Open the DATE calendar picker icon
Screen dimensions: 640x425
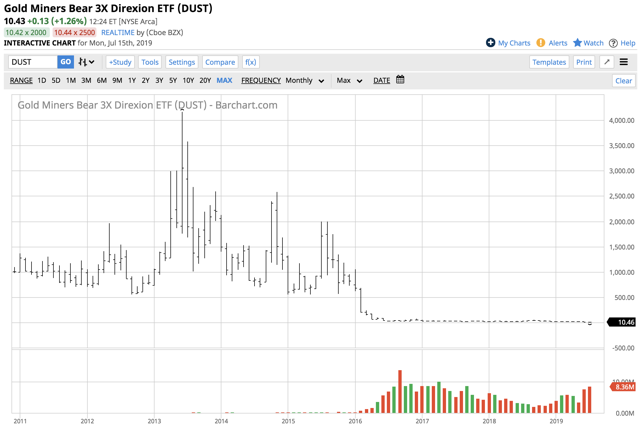click(x=400, y=80)
